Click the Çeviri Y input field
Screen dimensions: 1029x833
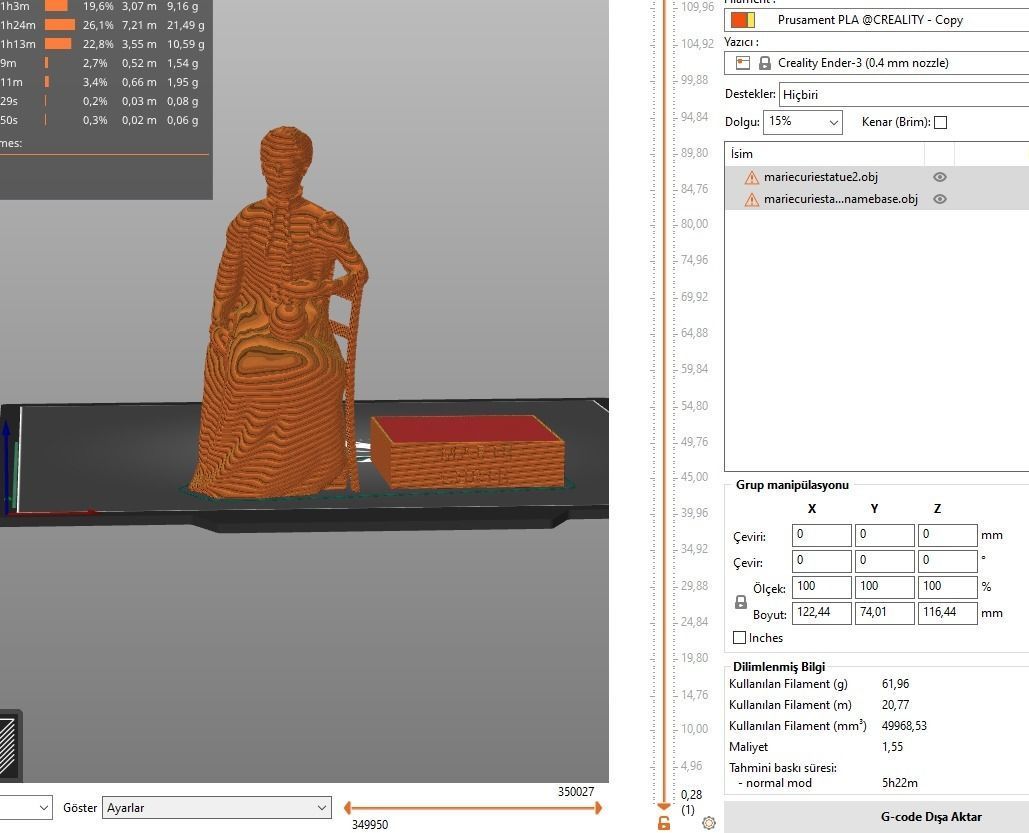coord(885,535)
